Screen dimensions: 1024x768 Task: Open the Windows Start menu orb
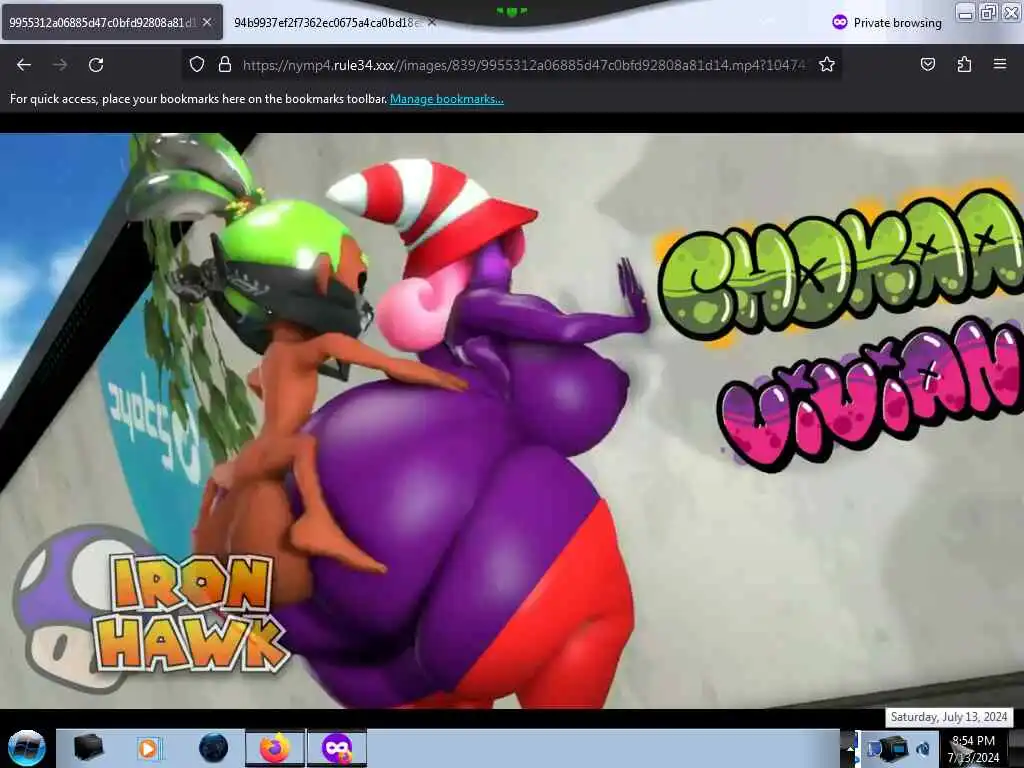pos(26,748)
